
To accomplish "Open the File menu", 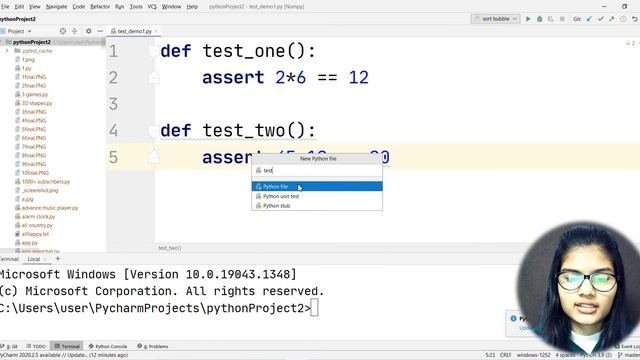I will point(5,7).
